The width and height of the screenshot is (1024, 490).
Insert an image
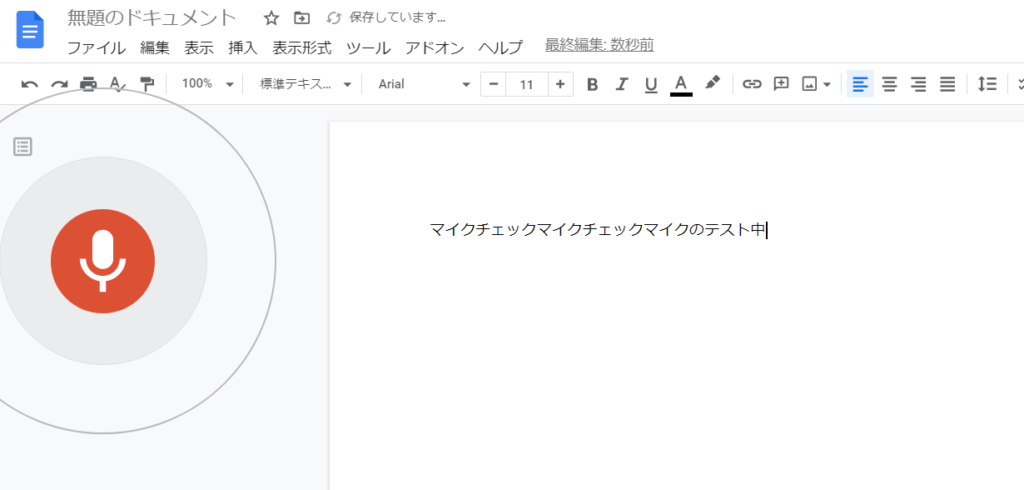[x=810, y=84]
